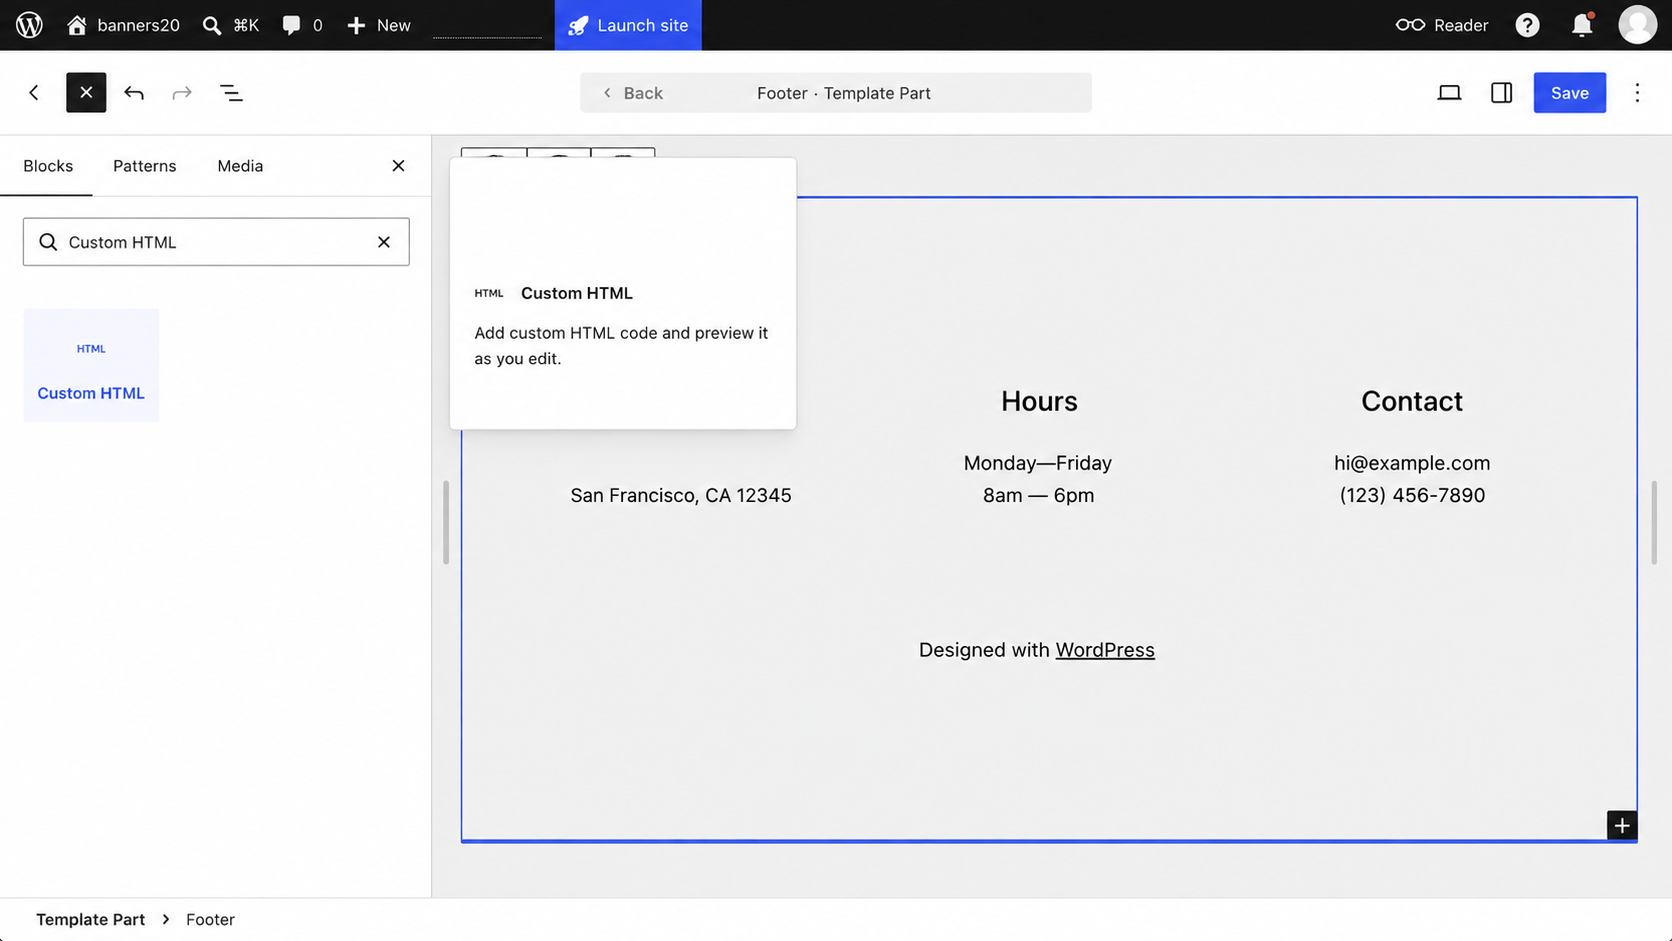
Task: Redo the last change
Action: point(182,93)
